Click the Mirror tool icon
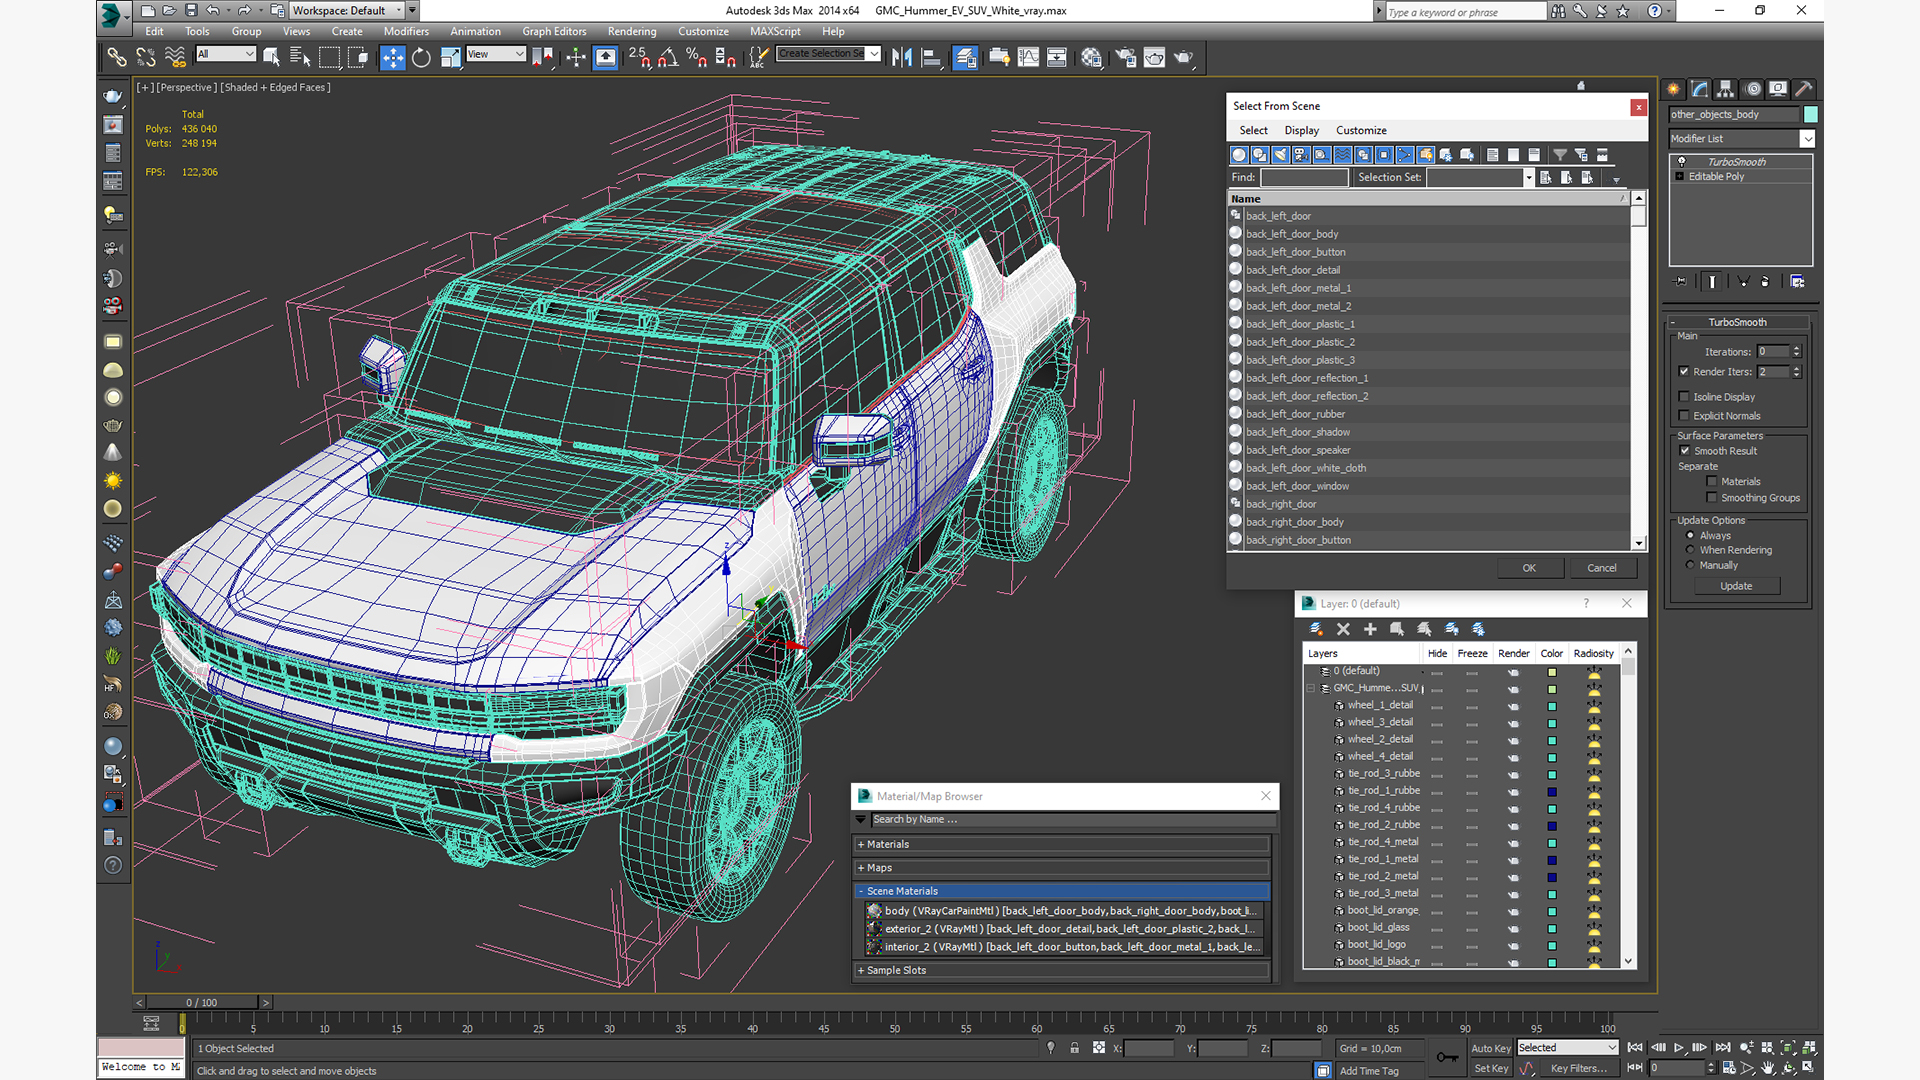The height and width of the screenshot is (1080, 1920). pyautogui.click(x=901, y=57)
